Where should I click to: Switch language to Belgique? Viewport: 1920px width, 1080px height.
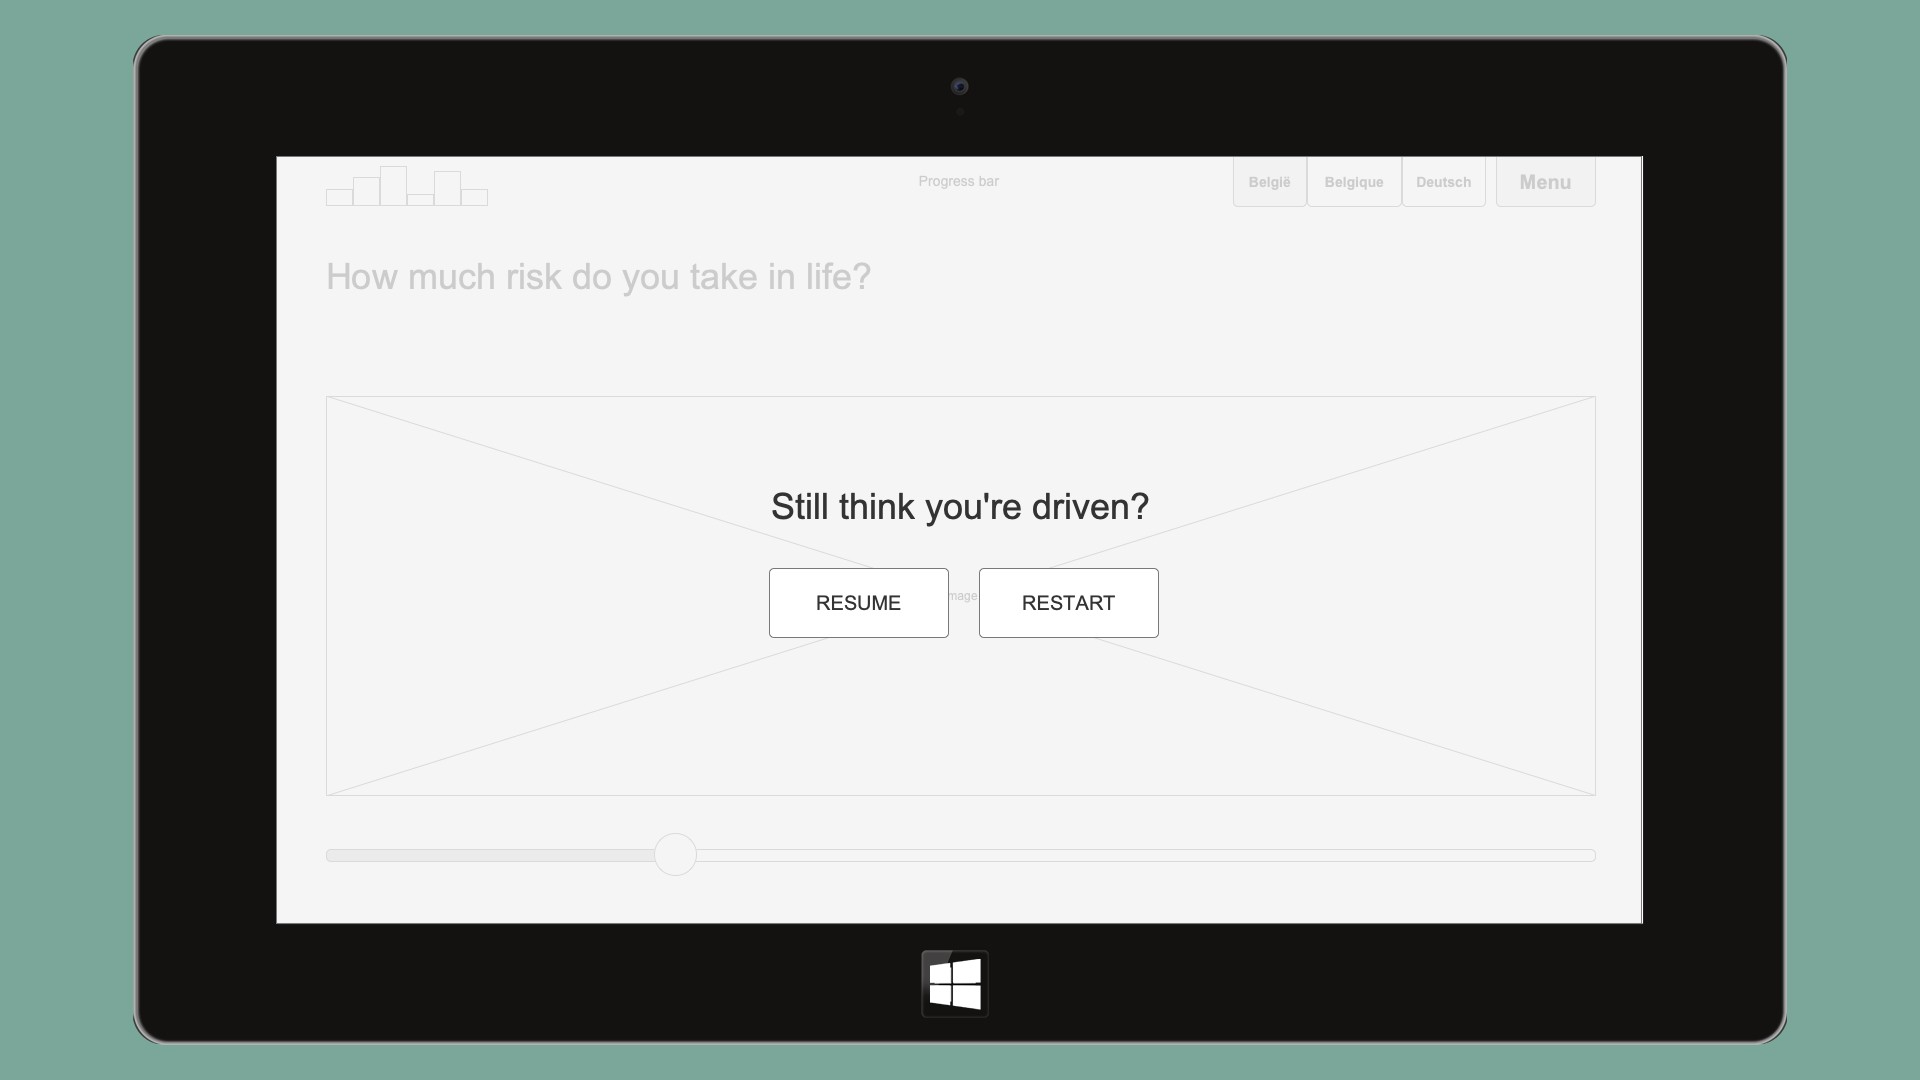[x=1353, y=182]
